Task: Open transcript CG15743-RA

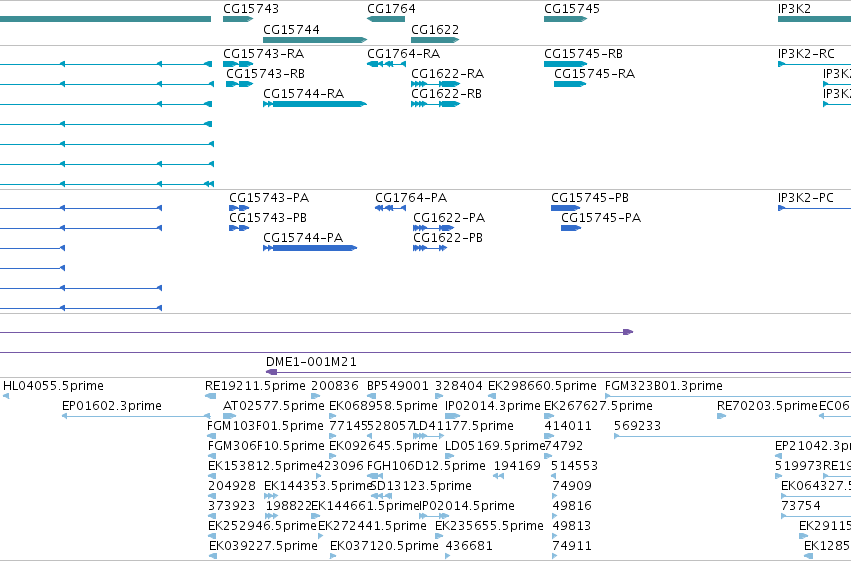Action: (x=264, y=54)
